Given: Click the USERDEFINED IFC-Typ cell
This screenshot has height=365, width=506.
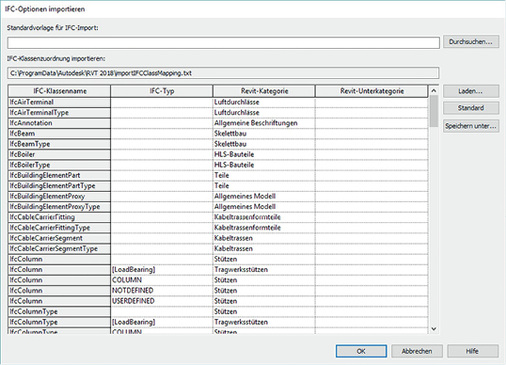Looking at the screenshot, I should [162, 301].
